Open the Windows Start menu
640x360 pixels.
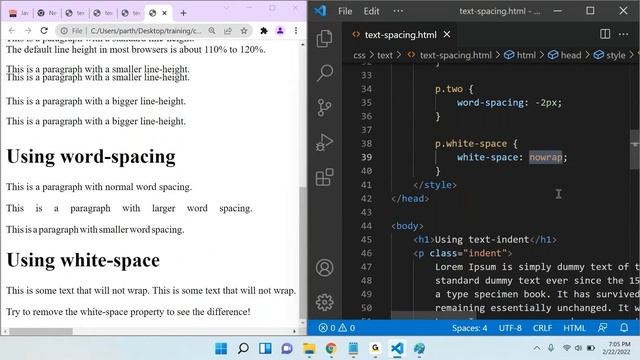pyautogui.click(x=221, y=348)
